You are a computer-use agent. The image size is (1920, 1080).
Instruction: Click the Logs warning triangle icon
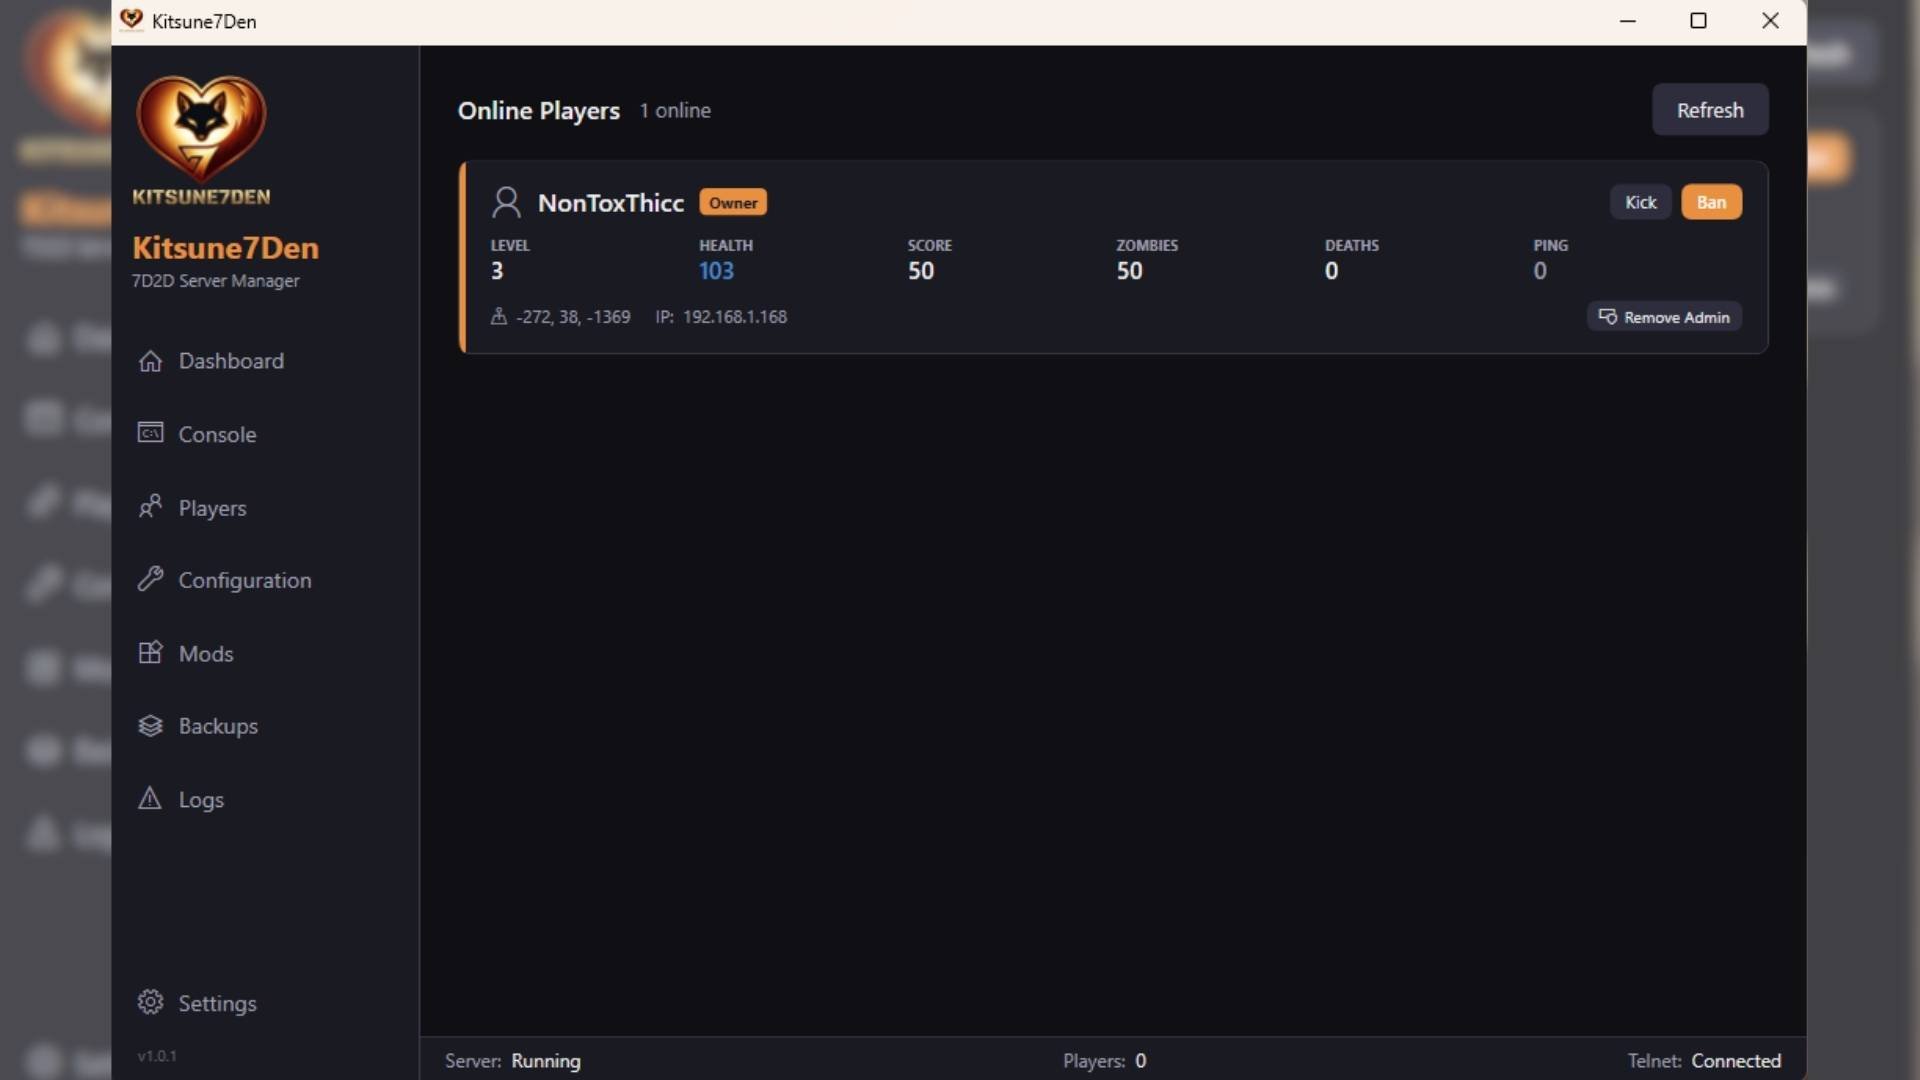tap(150, 799)
